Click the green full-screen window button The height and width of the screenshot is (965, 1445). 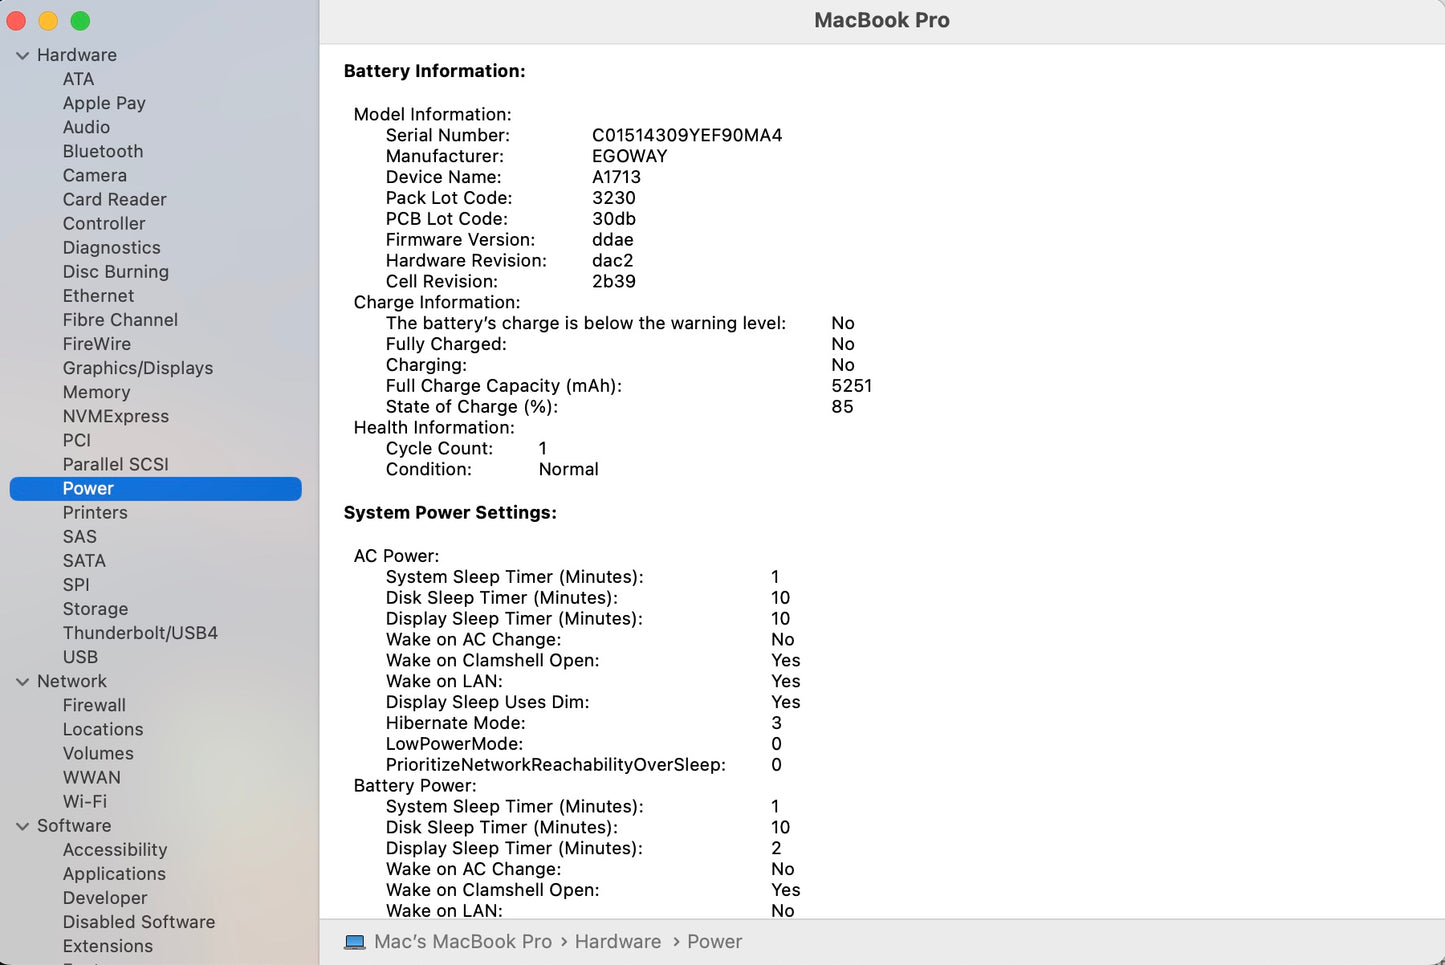[x=81, y=21]
